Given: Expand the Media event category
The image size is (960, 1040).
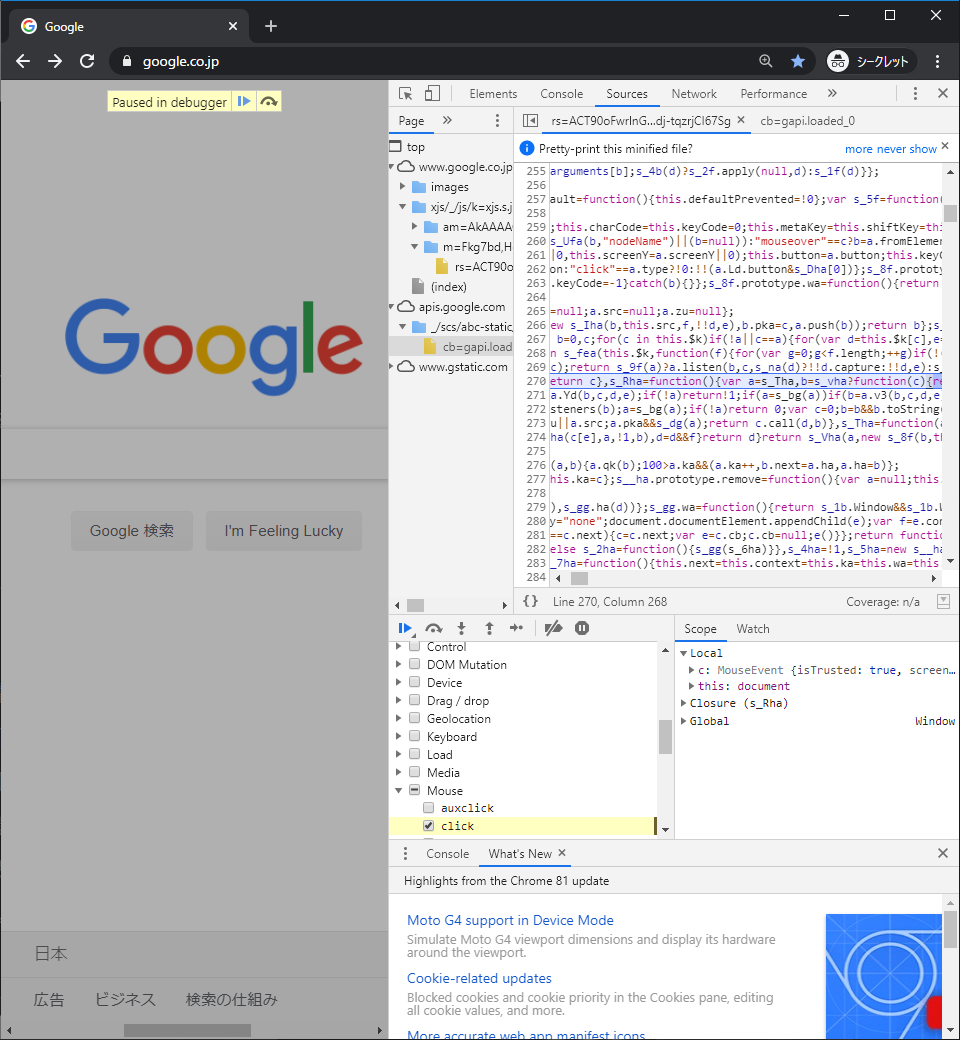Looking at the screenshot, I should pos(399,772).
